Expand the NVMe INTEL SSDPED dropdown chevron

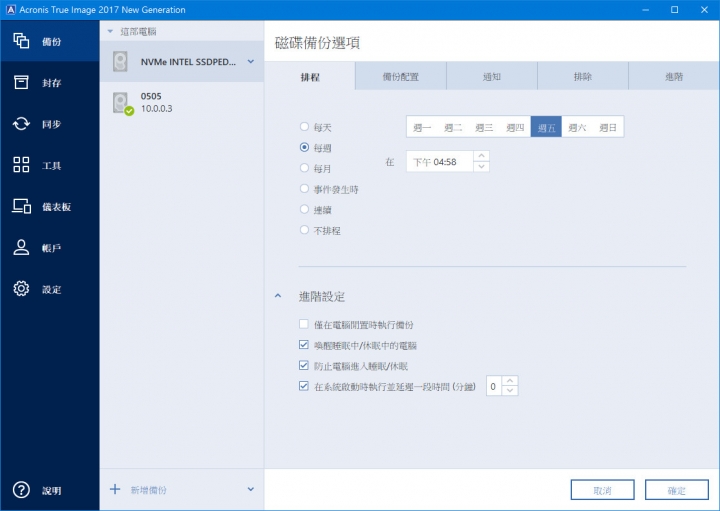click(x=251, y=62)
